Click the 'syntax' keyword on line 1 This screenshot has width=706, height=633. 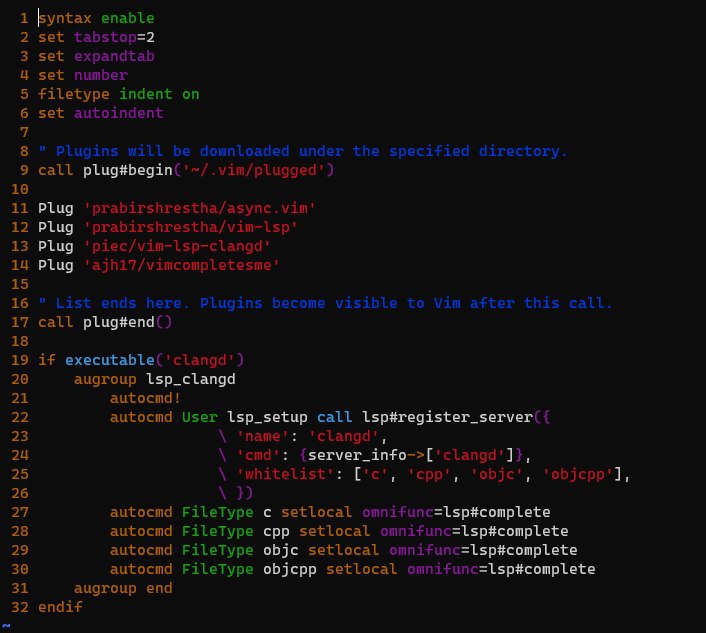click(x=65, y=18)
